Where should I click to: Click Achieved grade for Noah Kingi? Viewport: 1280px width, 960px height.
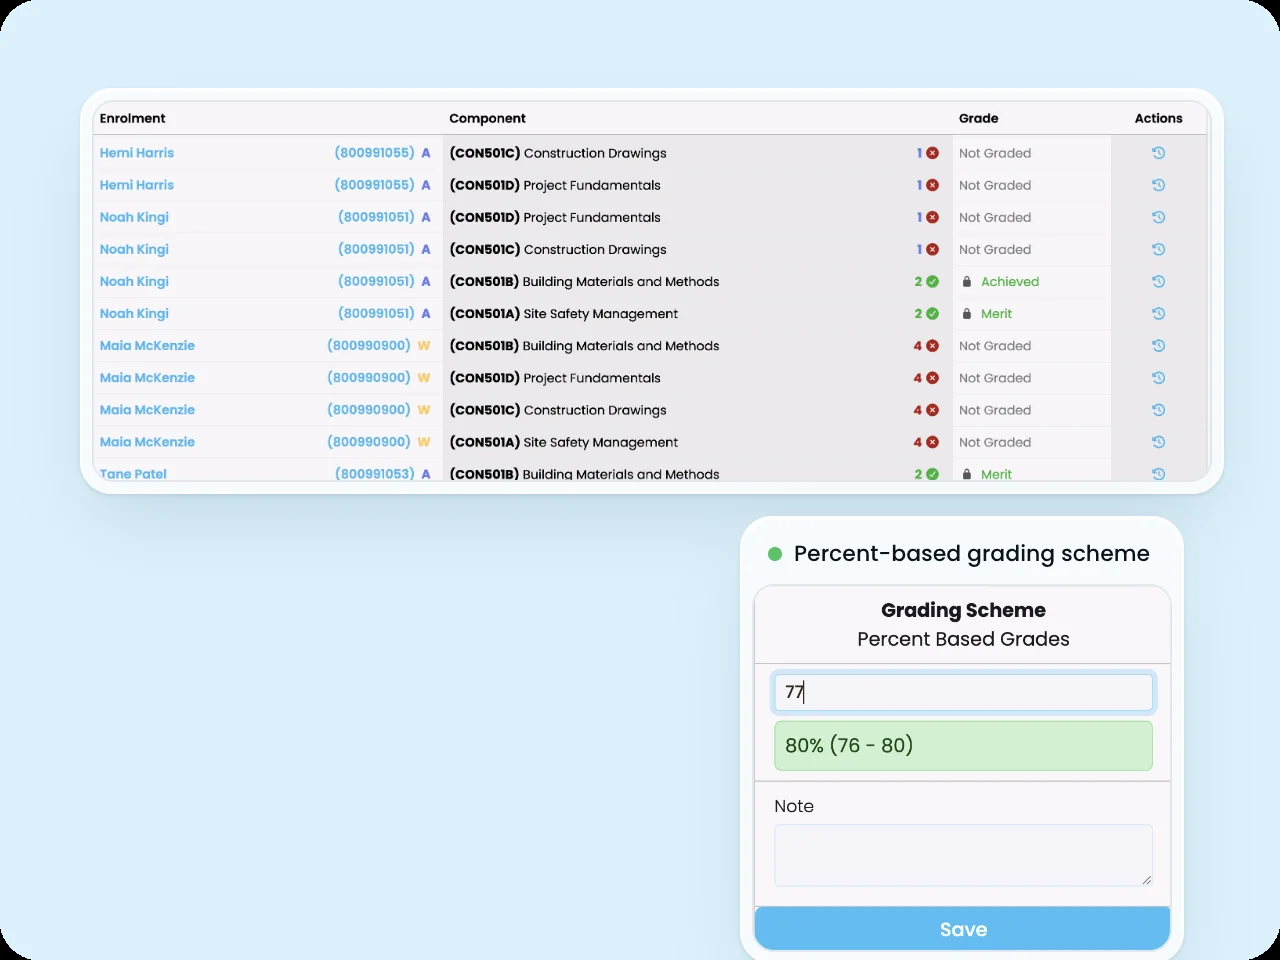pos(1010,282)
